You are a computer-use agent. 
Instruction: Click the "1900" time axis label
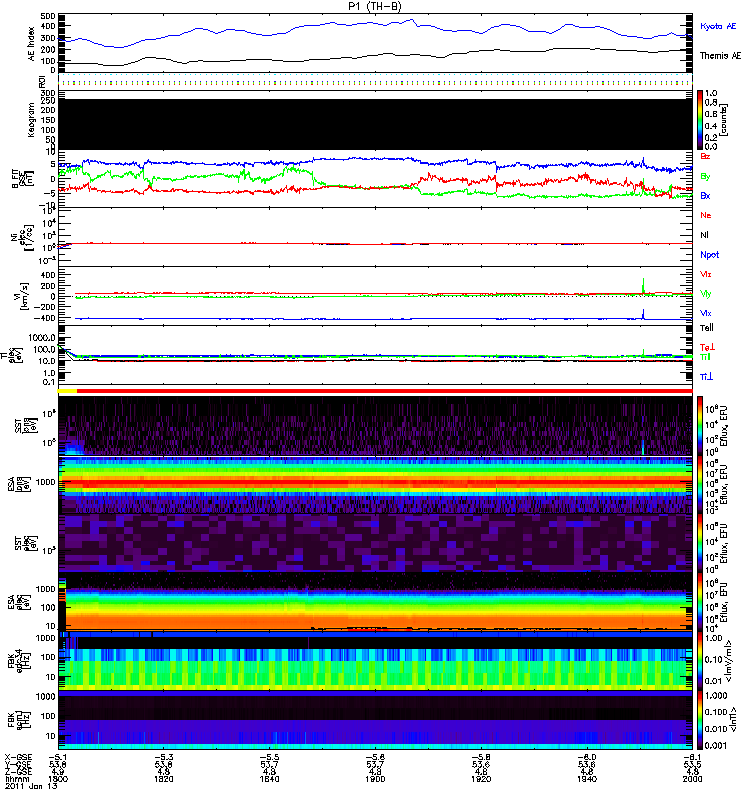tap(375, 779)
